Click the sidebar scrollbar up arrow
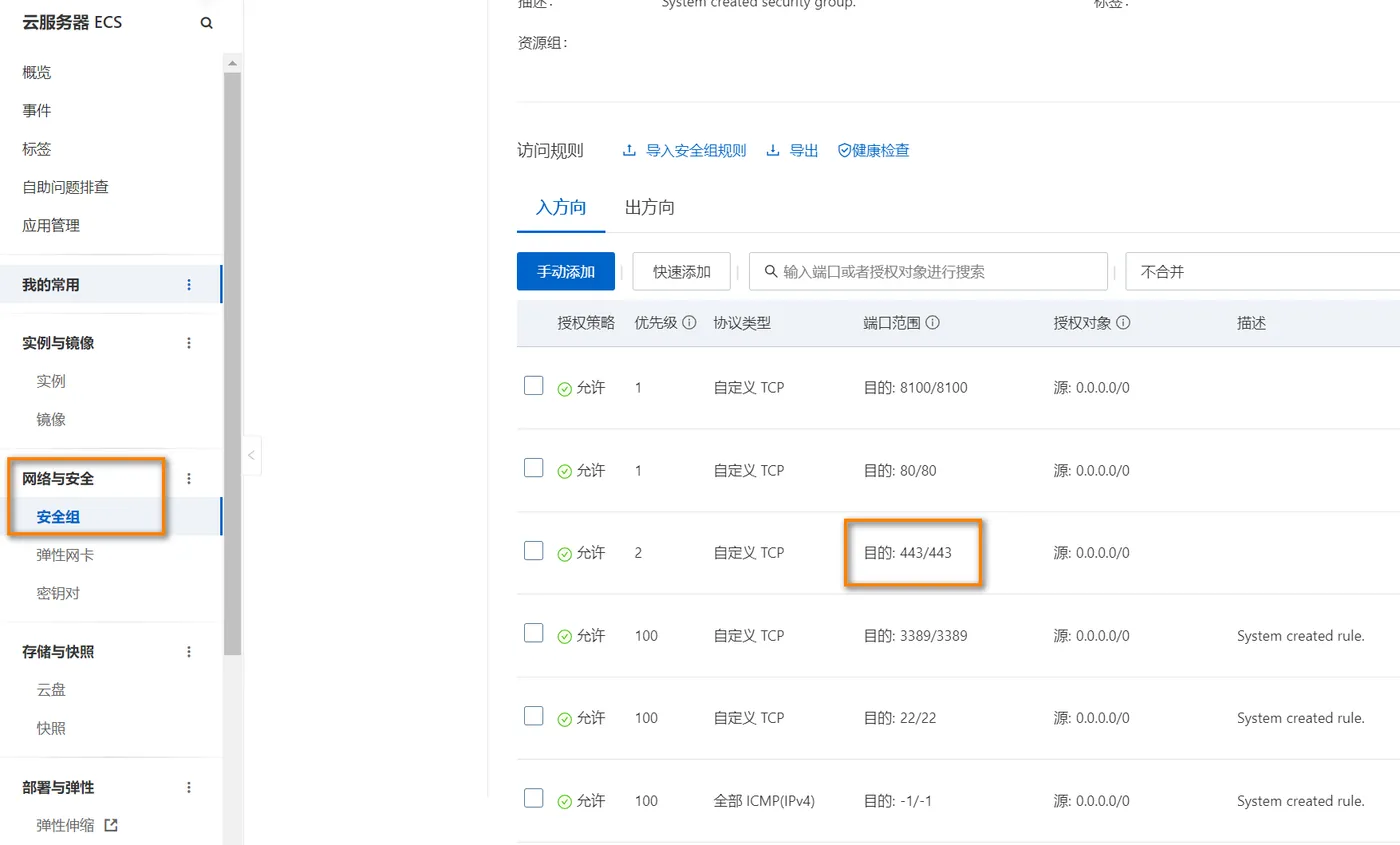This screenshot has height=845, width=1400. [x=232, y=63]
